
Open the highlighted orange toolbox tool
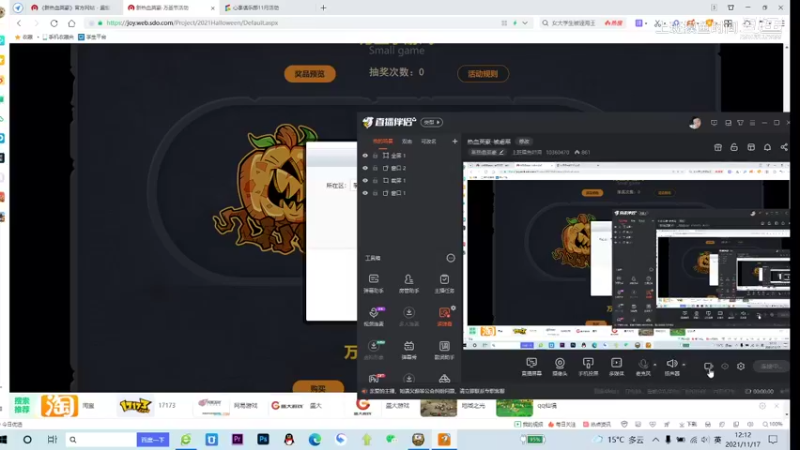[x=444, y=316]
